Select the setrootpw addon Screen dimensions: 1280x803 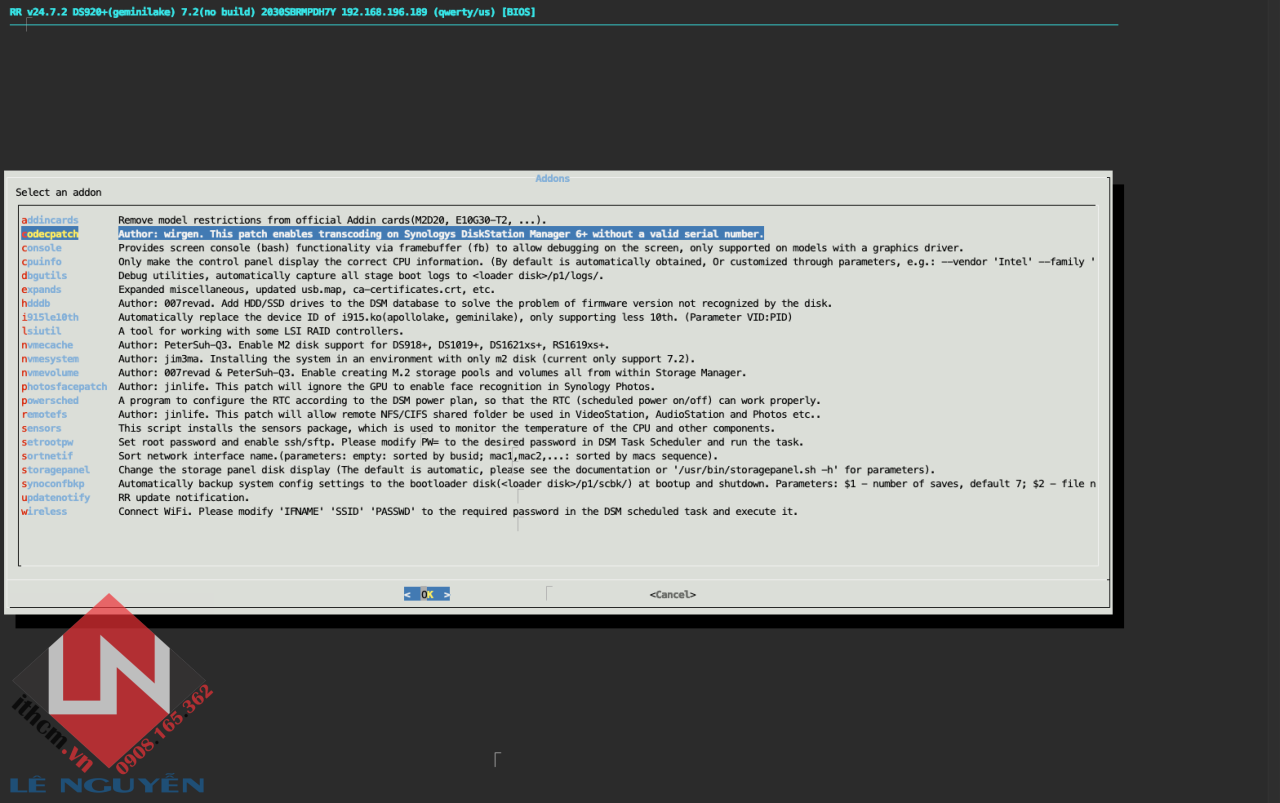[x=48, y=442]
